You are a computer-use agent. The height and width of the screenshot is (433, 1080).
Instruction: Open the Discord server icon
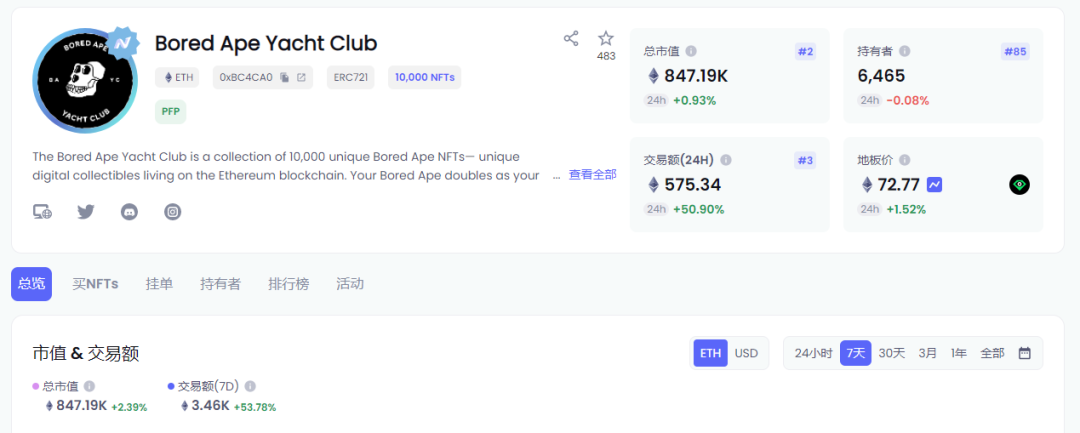pos(129,212)
